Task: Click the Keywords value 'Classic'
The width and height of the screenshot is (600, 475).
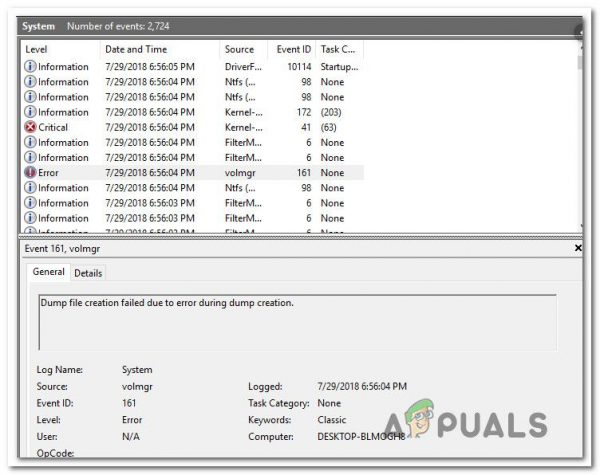Action: (x=331, y=420)
